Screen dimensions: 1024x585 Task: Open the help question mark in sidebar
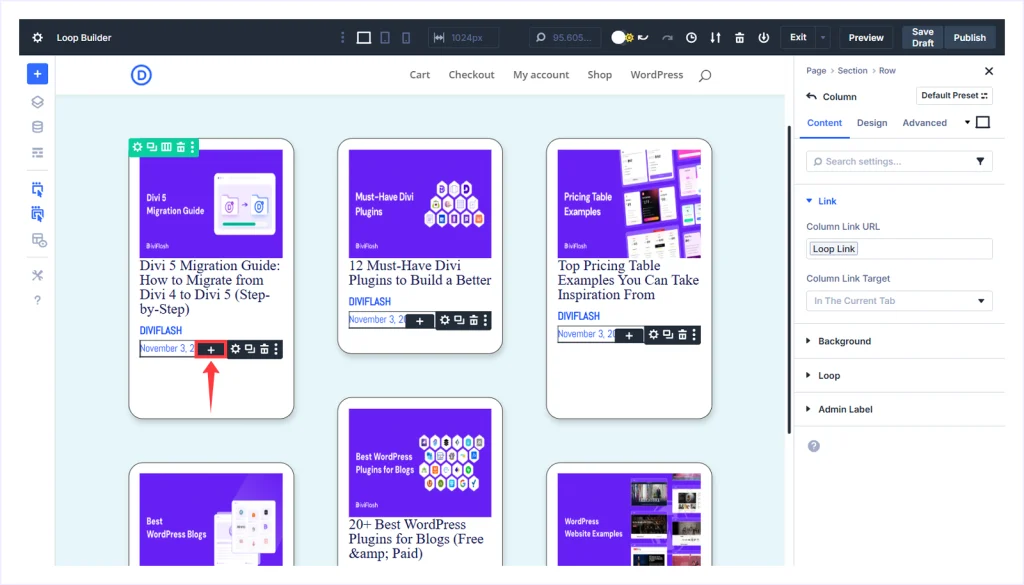(x=37, y=300)
